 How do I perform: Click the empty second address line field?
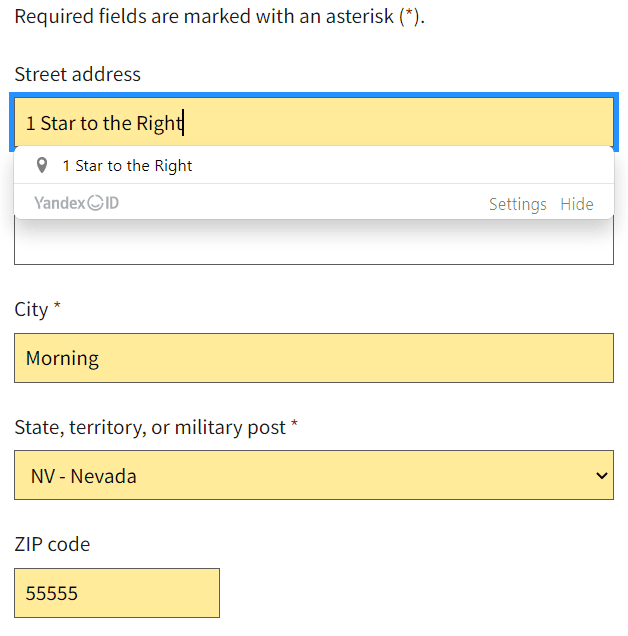click(x=314, y=243)
